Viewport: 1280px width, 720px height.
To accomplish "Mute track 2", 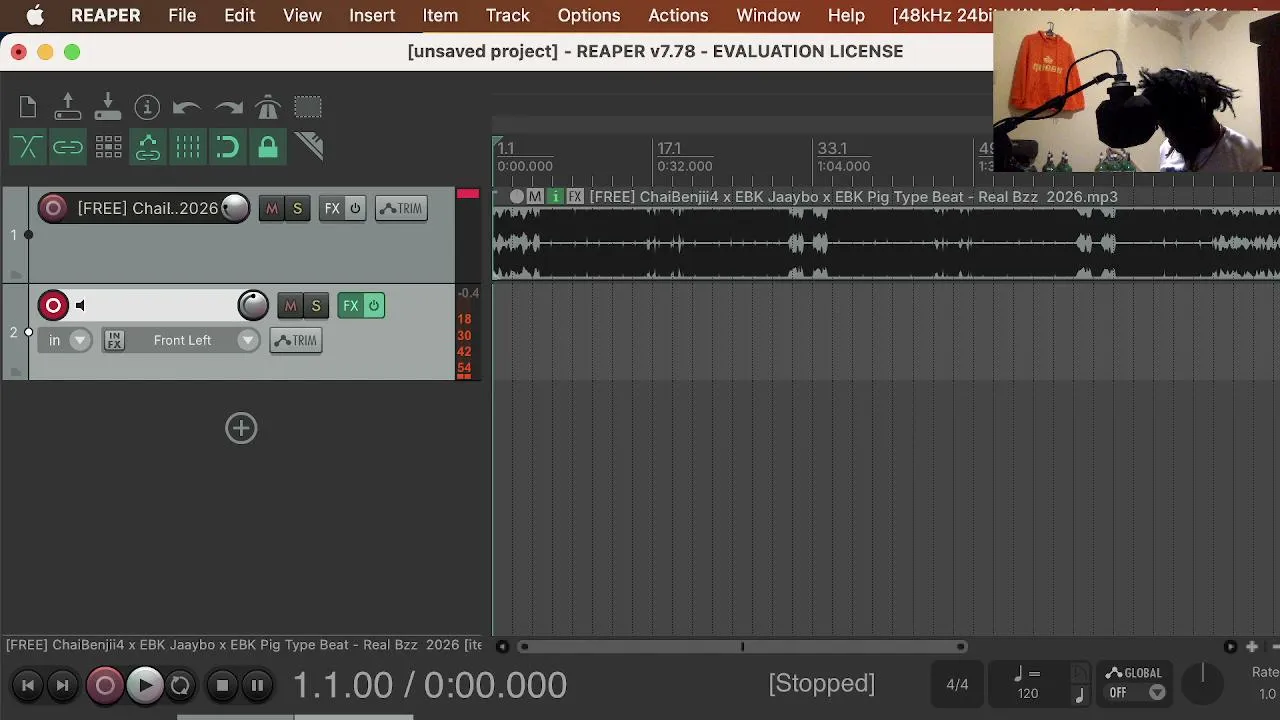I will 290,306.
